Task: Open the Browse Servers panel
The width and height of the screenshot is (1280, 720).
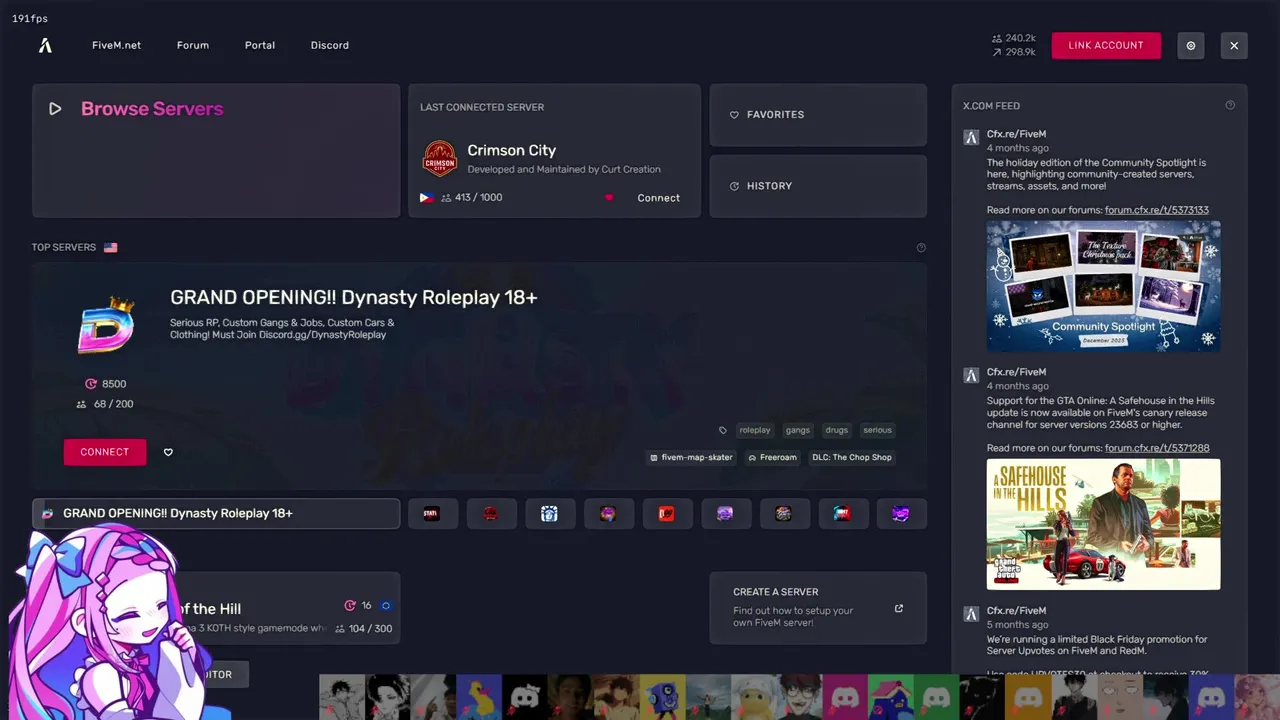Action: click(x=216, y=150)
